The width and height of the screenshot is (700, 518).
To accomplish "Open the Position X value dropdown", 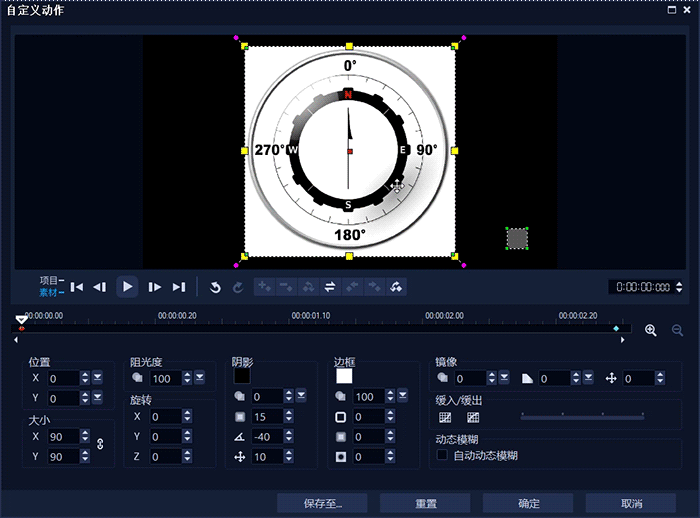I will tap(97, 378).
